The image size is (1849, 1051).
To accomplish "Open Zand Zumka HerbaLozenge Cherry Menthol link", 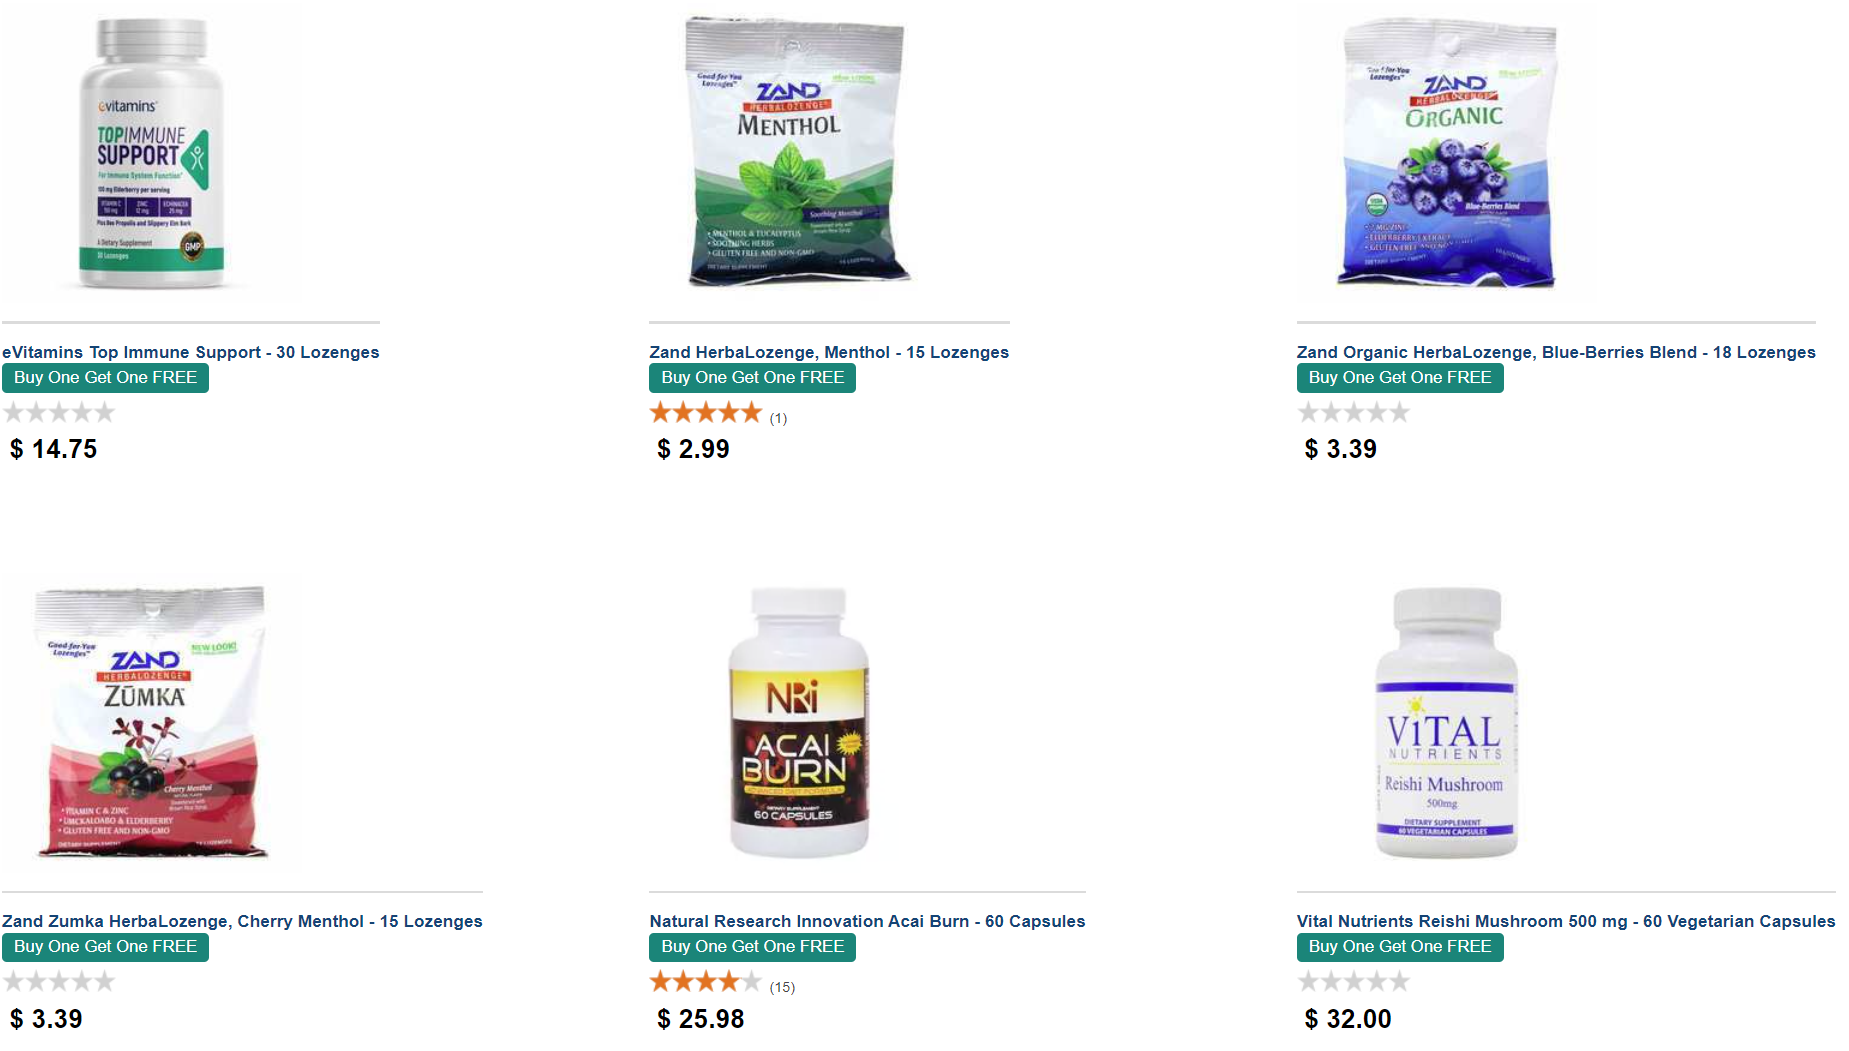I will pyautogui.click(x=242, y=921).
